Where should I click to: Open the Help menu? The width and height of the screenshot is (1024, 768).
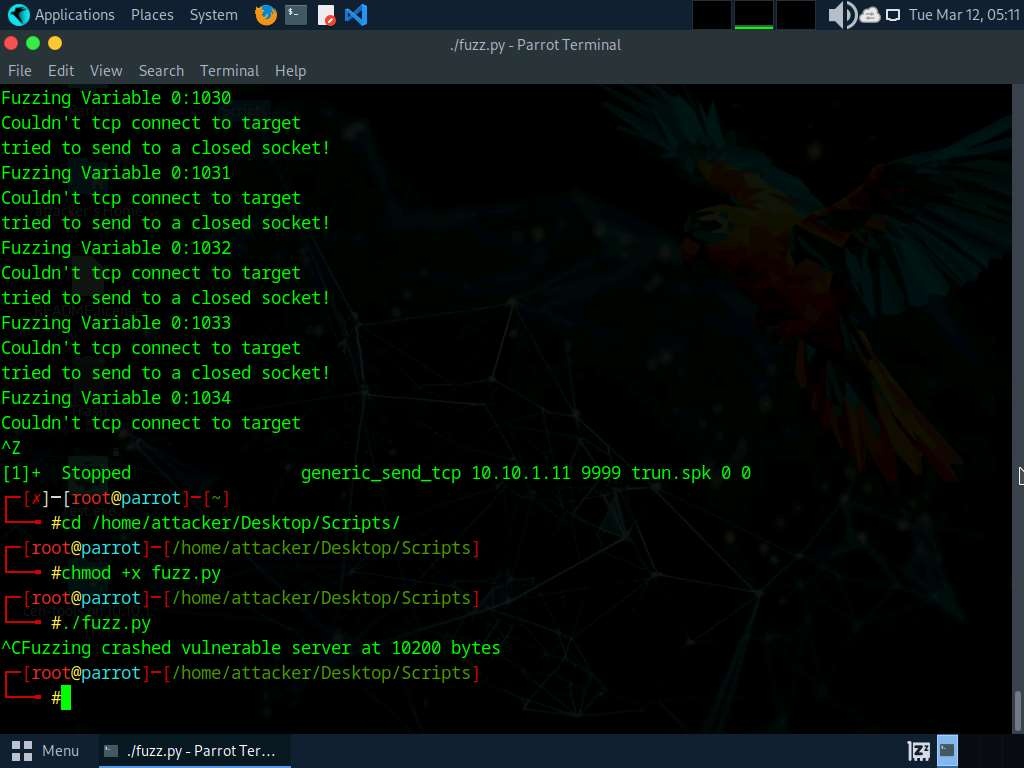(x=290, y=71)
